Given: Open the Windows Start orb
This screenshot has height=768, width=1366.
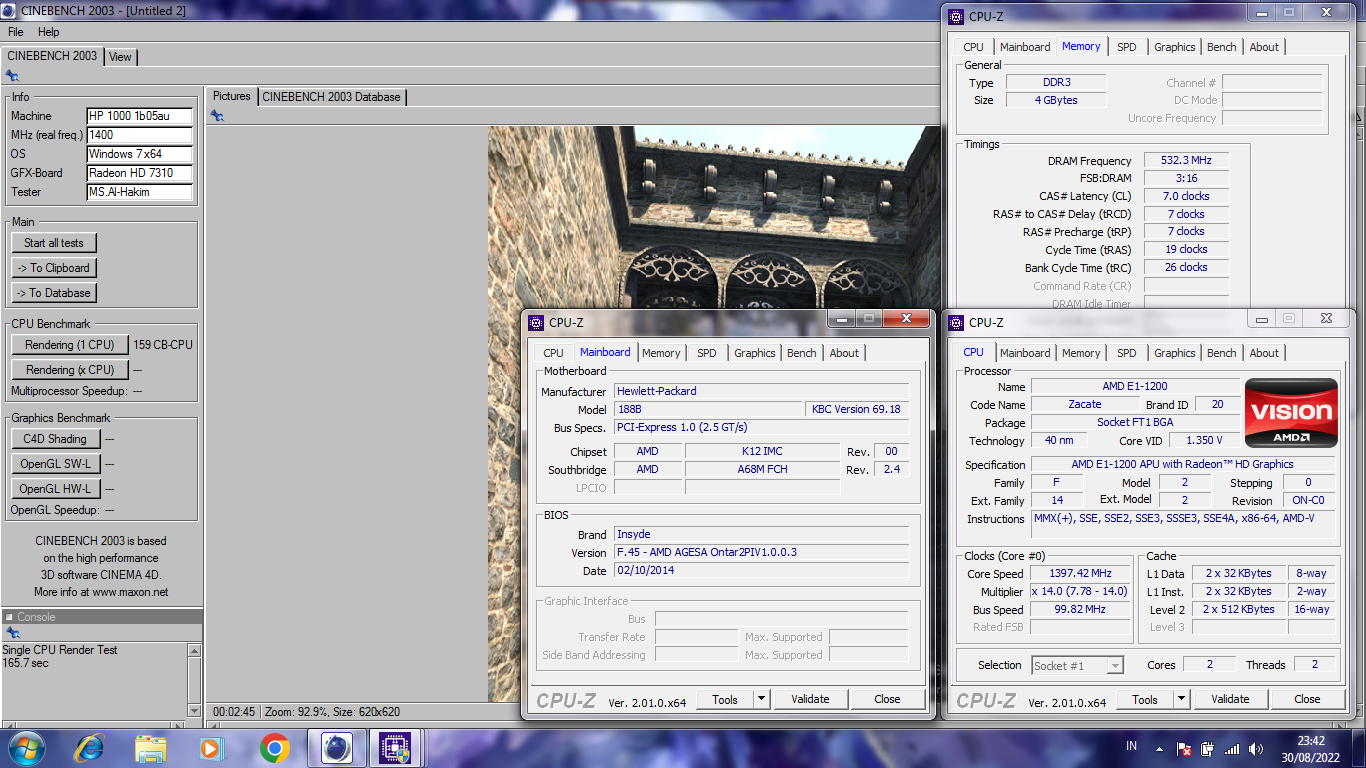Looking at the screenshot, I should [25, 747].
